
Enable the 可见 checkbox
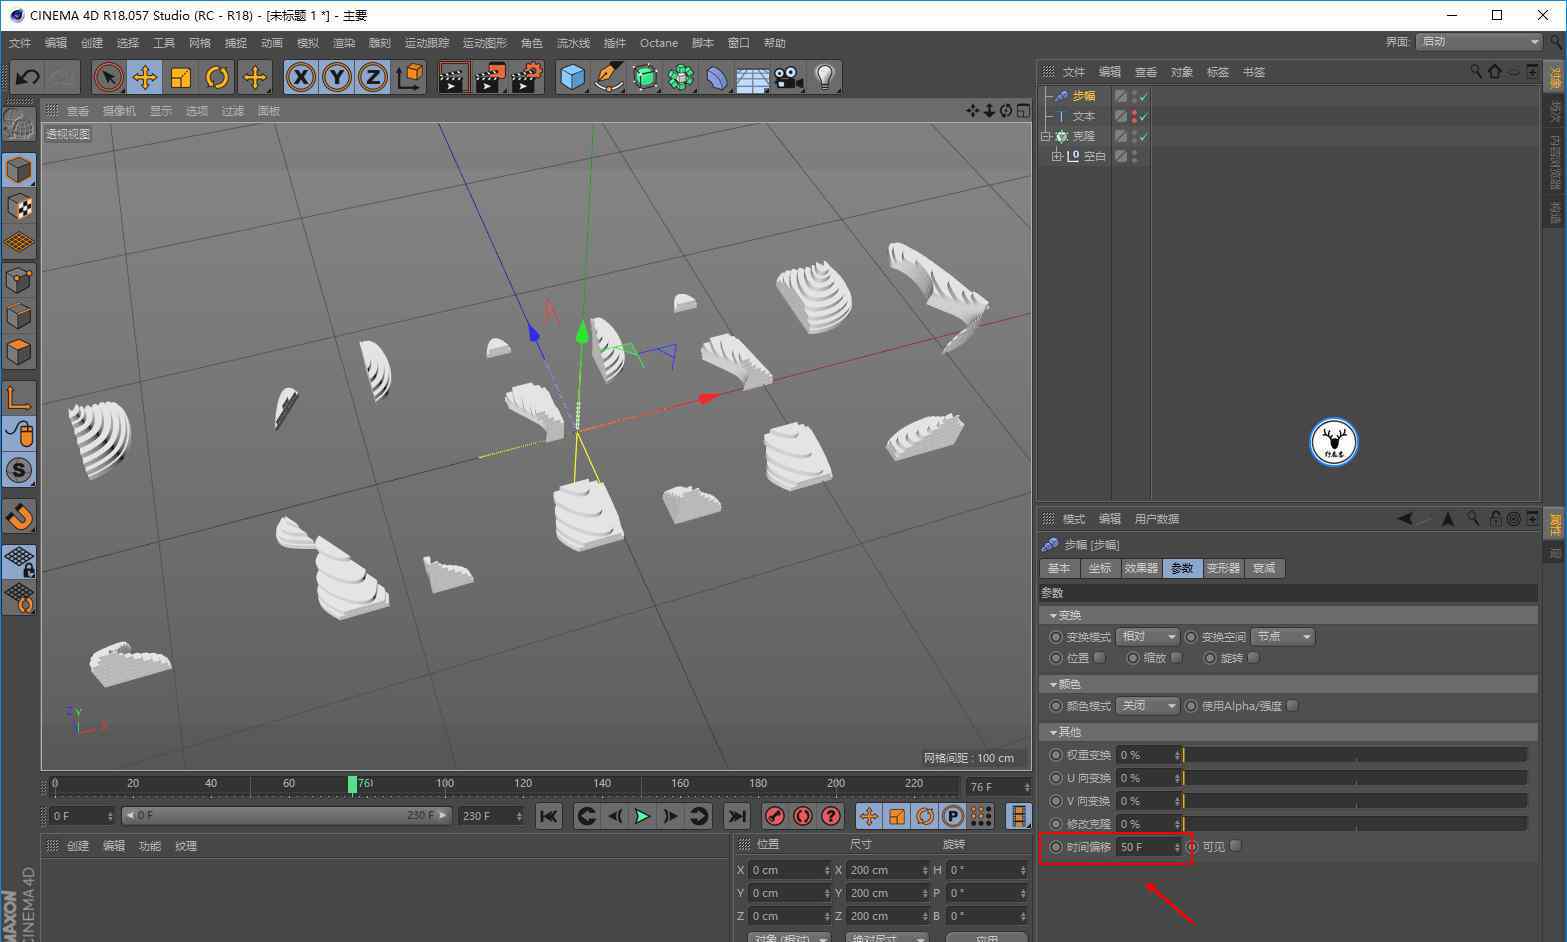point(1236,846)
